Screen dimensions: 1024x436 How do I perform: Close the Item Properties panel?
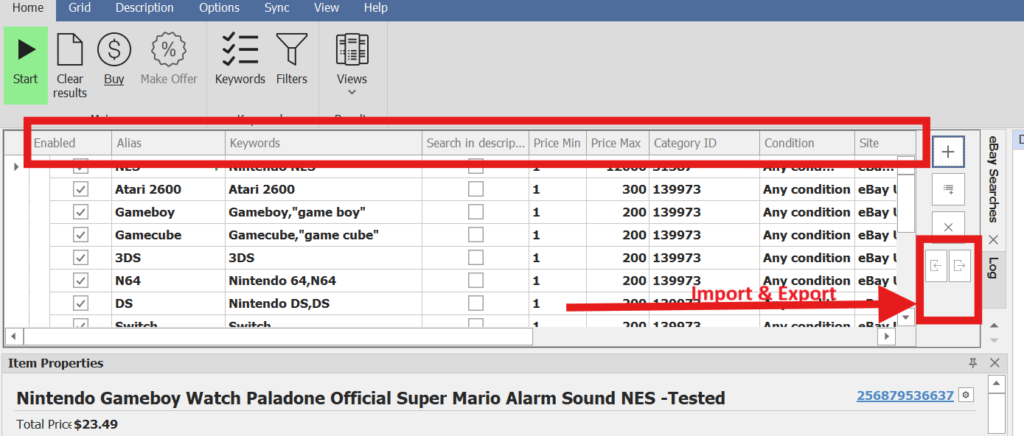[995, 363]
